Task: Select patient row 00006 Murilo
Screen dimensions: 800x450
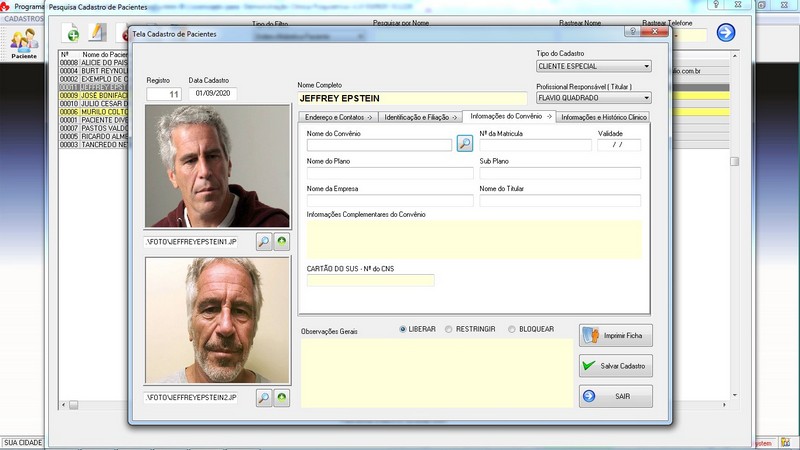Action: 93,112
